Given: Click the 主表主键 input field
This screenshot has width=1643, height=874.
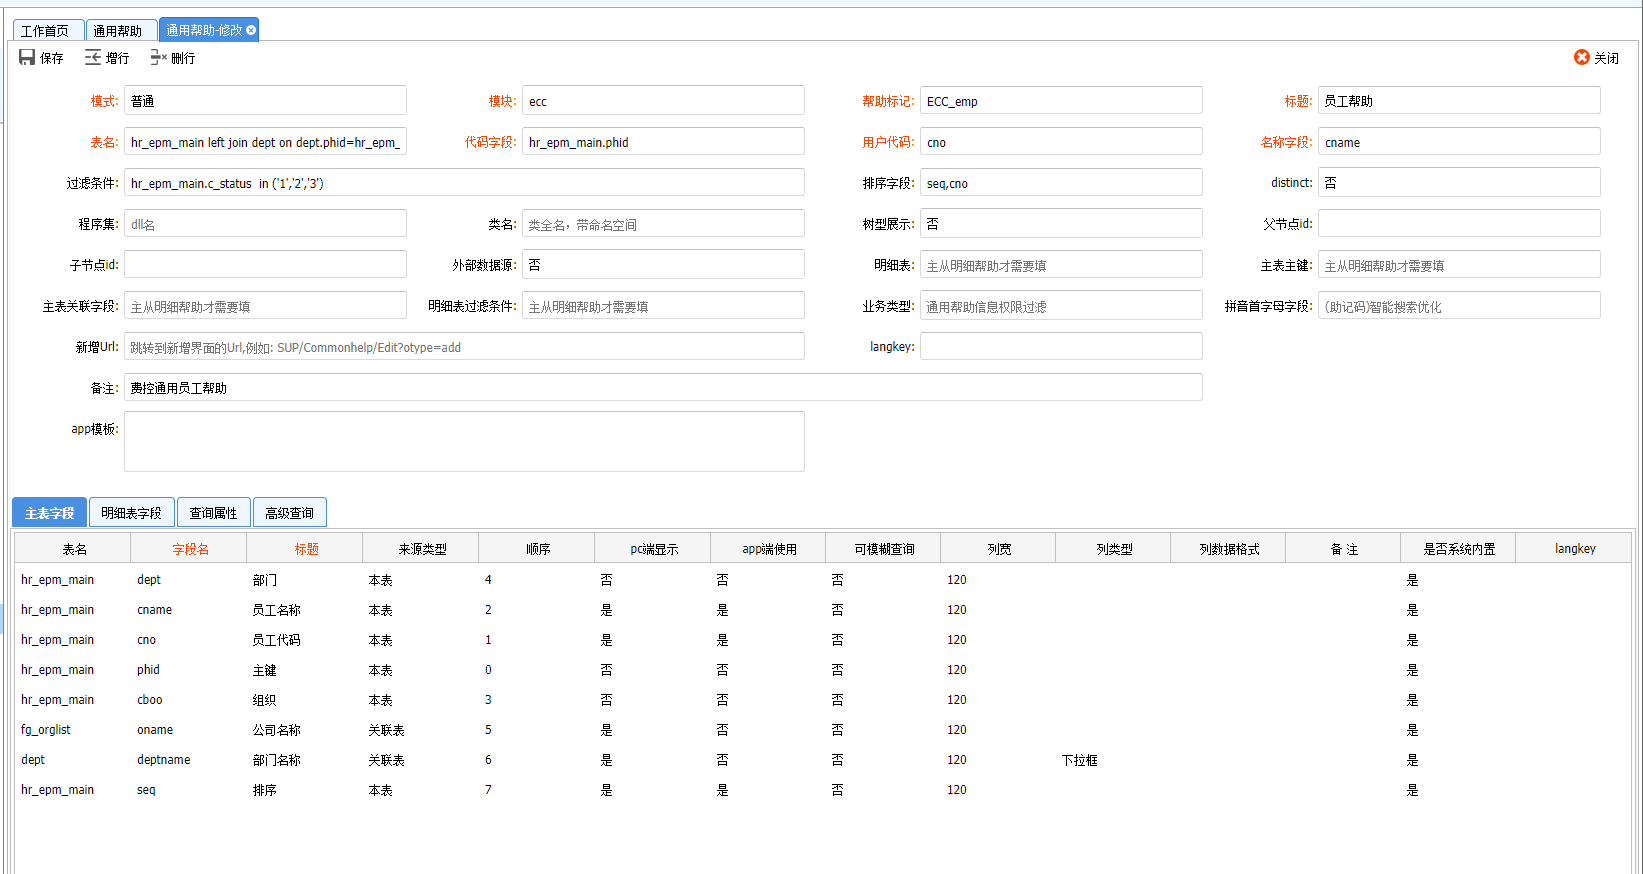Looking at the screenshot, I should (1459, 264).
